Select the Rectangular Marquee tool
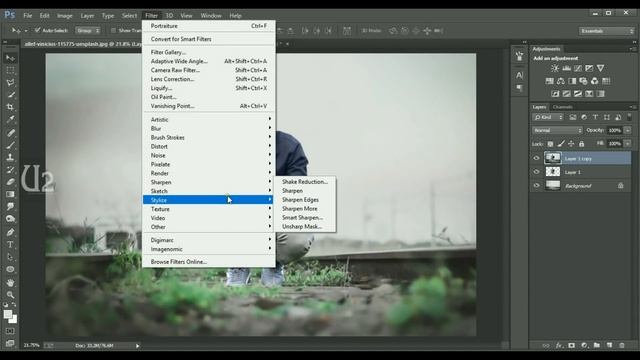The width and height of the screenshot is (640, 360). click(10, 70)
